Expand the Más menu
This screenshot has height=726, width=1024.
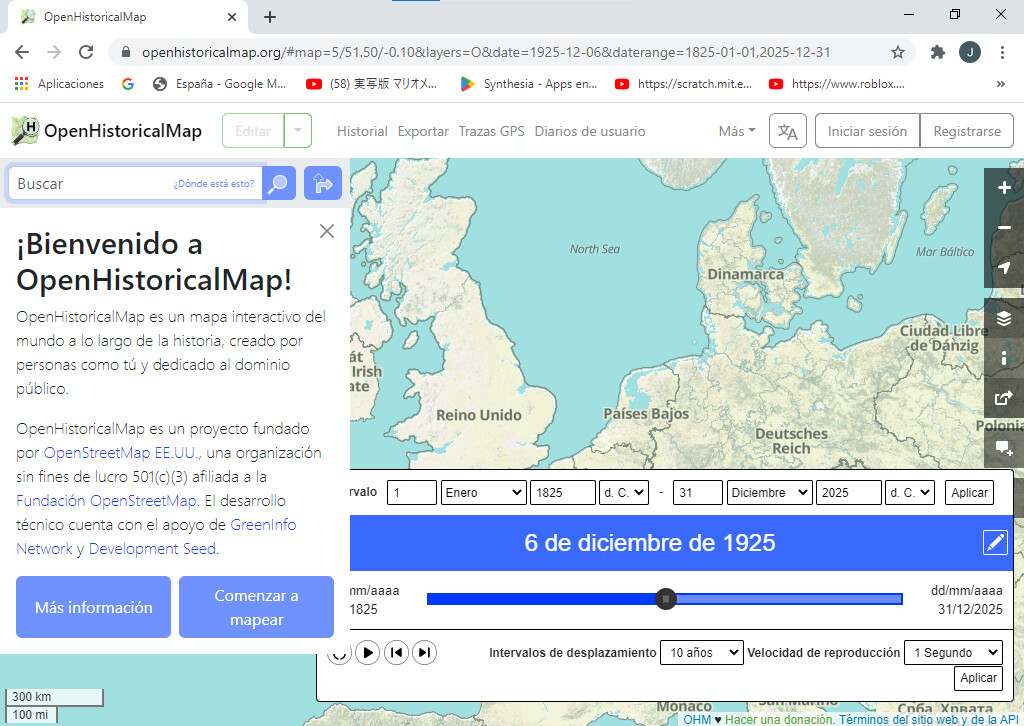(x=736, y=130)
